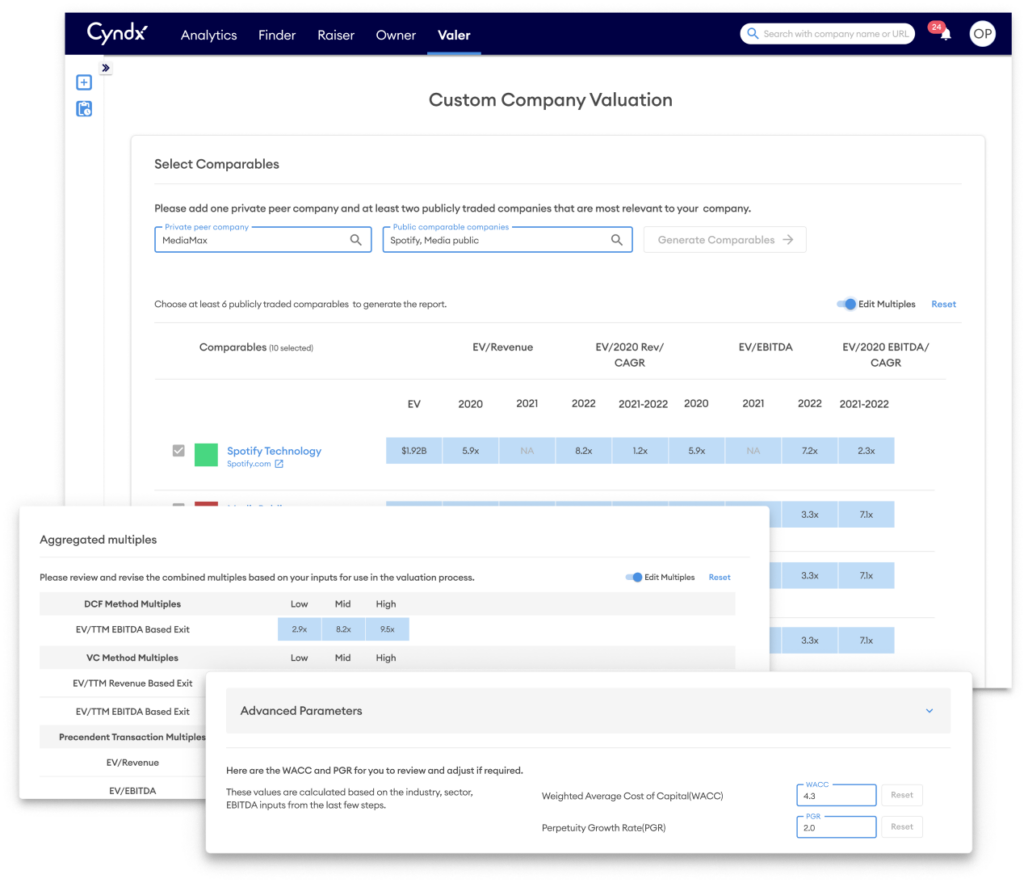Click the Cyndx logo
Image resolution: width=1024 pixels, height=883 pixels.
[x=118, y=33]
